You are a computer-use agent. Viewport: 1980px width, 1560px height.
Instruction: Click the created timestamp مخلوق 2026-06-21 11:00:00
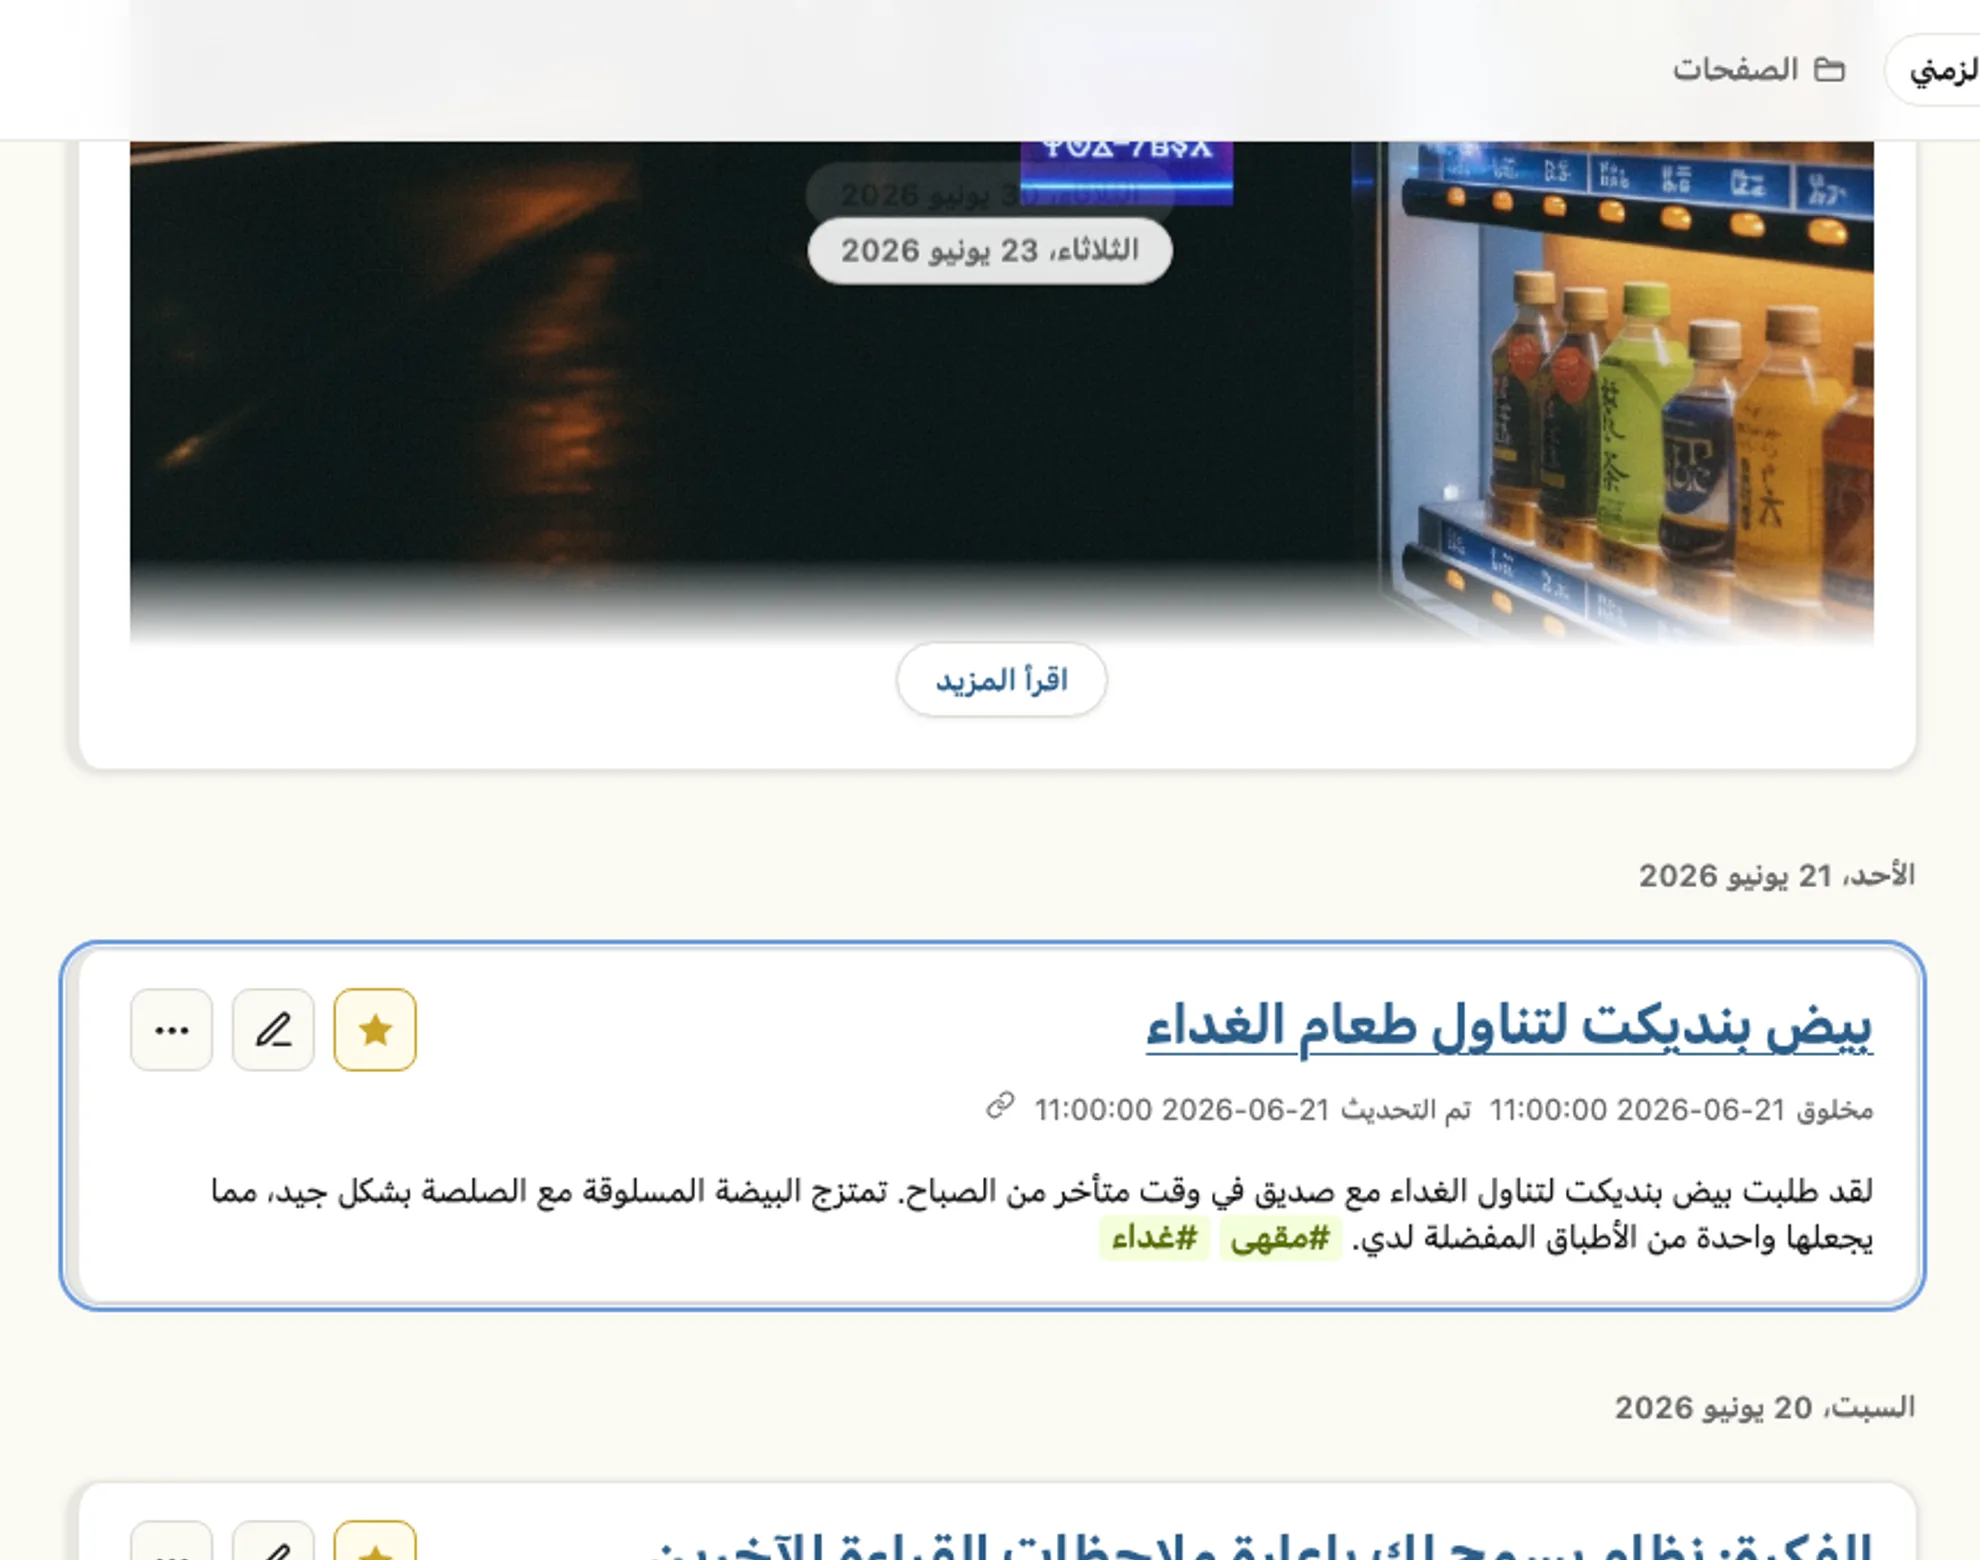coord(1681,1110)
